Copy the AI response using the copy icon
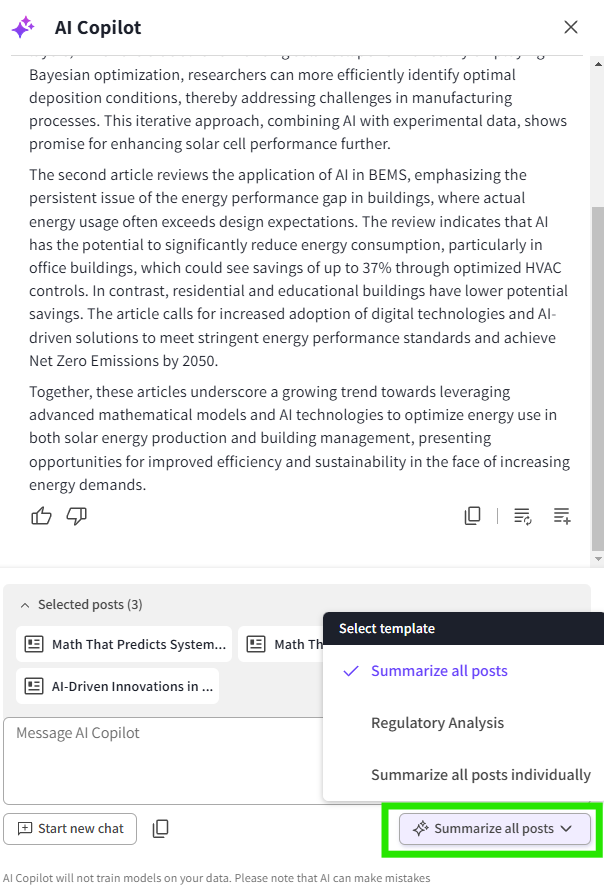Image resolution: width=604 pixels, height=889 pixels. tap(473, 516)
